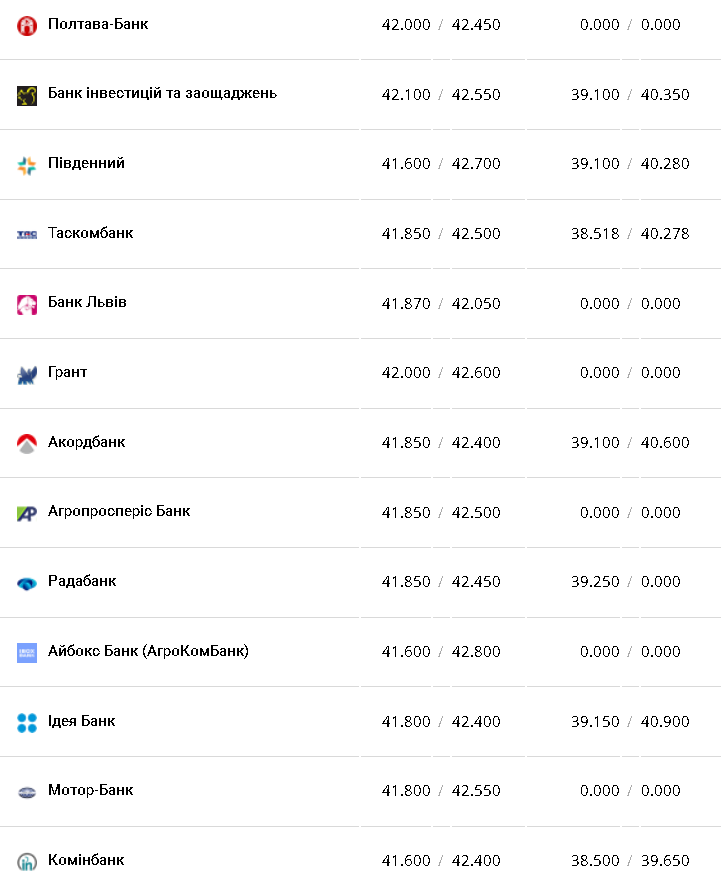Screen dimensions: 721x888
Task: Click the Комінбанк logo icon
Action: (27, 862)
